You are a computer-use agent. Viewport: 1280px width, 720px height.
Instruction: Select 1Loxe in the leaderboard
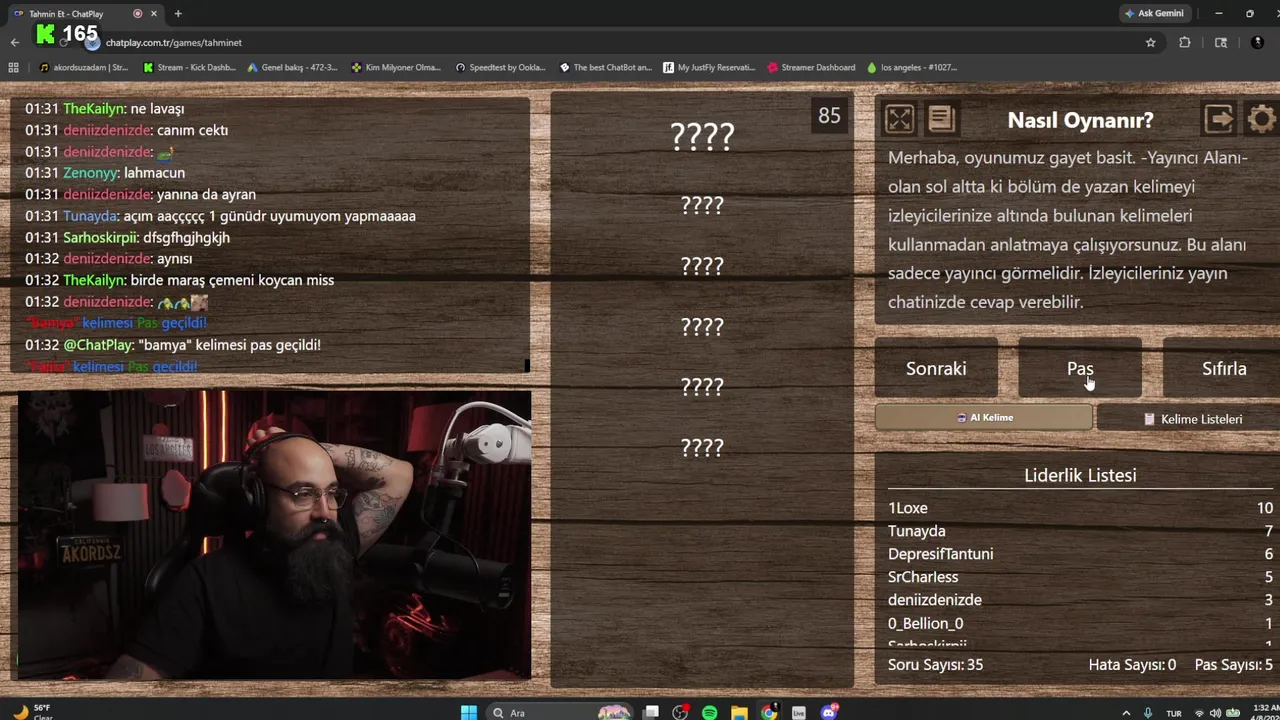1080,508
